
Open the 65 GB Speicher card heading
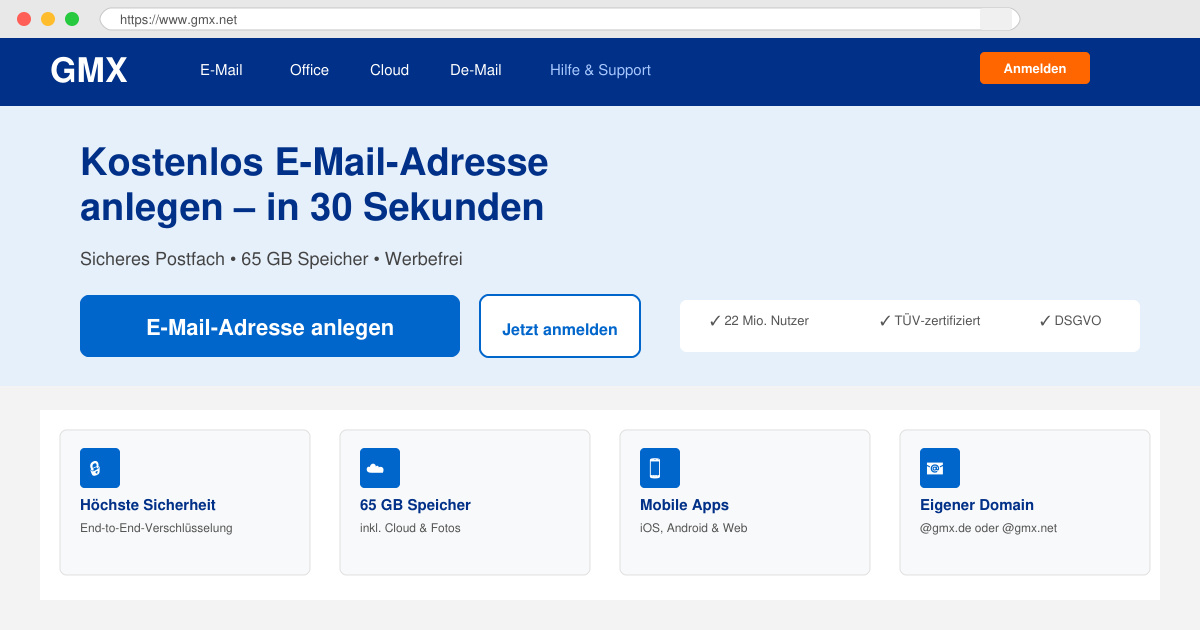(x=415, y=505)
